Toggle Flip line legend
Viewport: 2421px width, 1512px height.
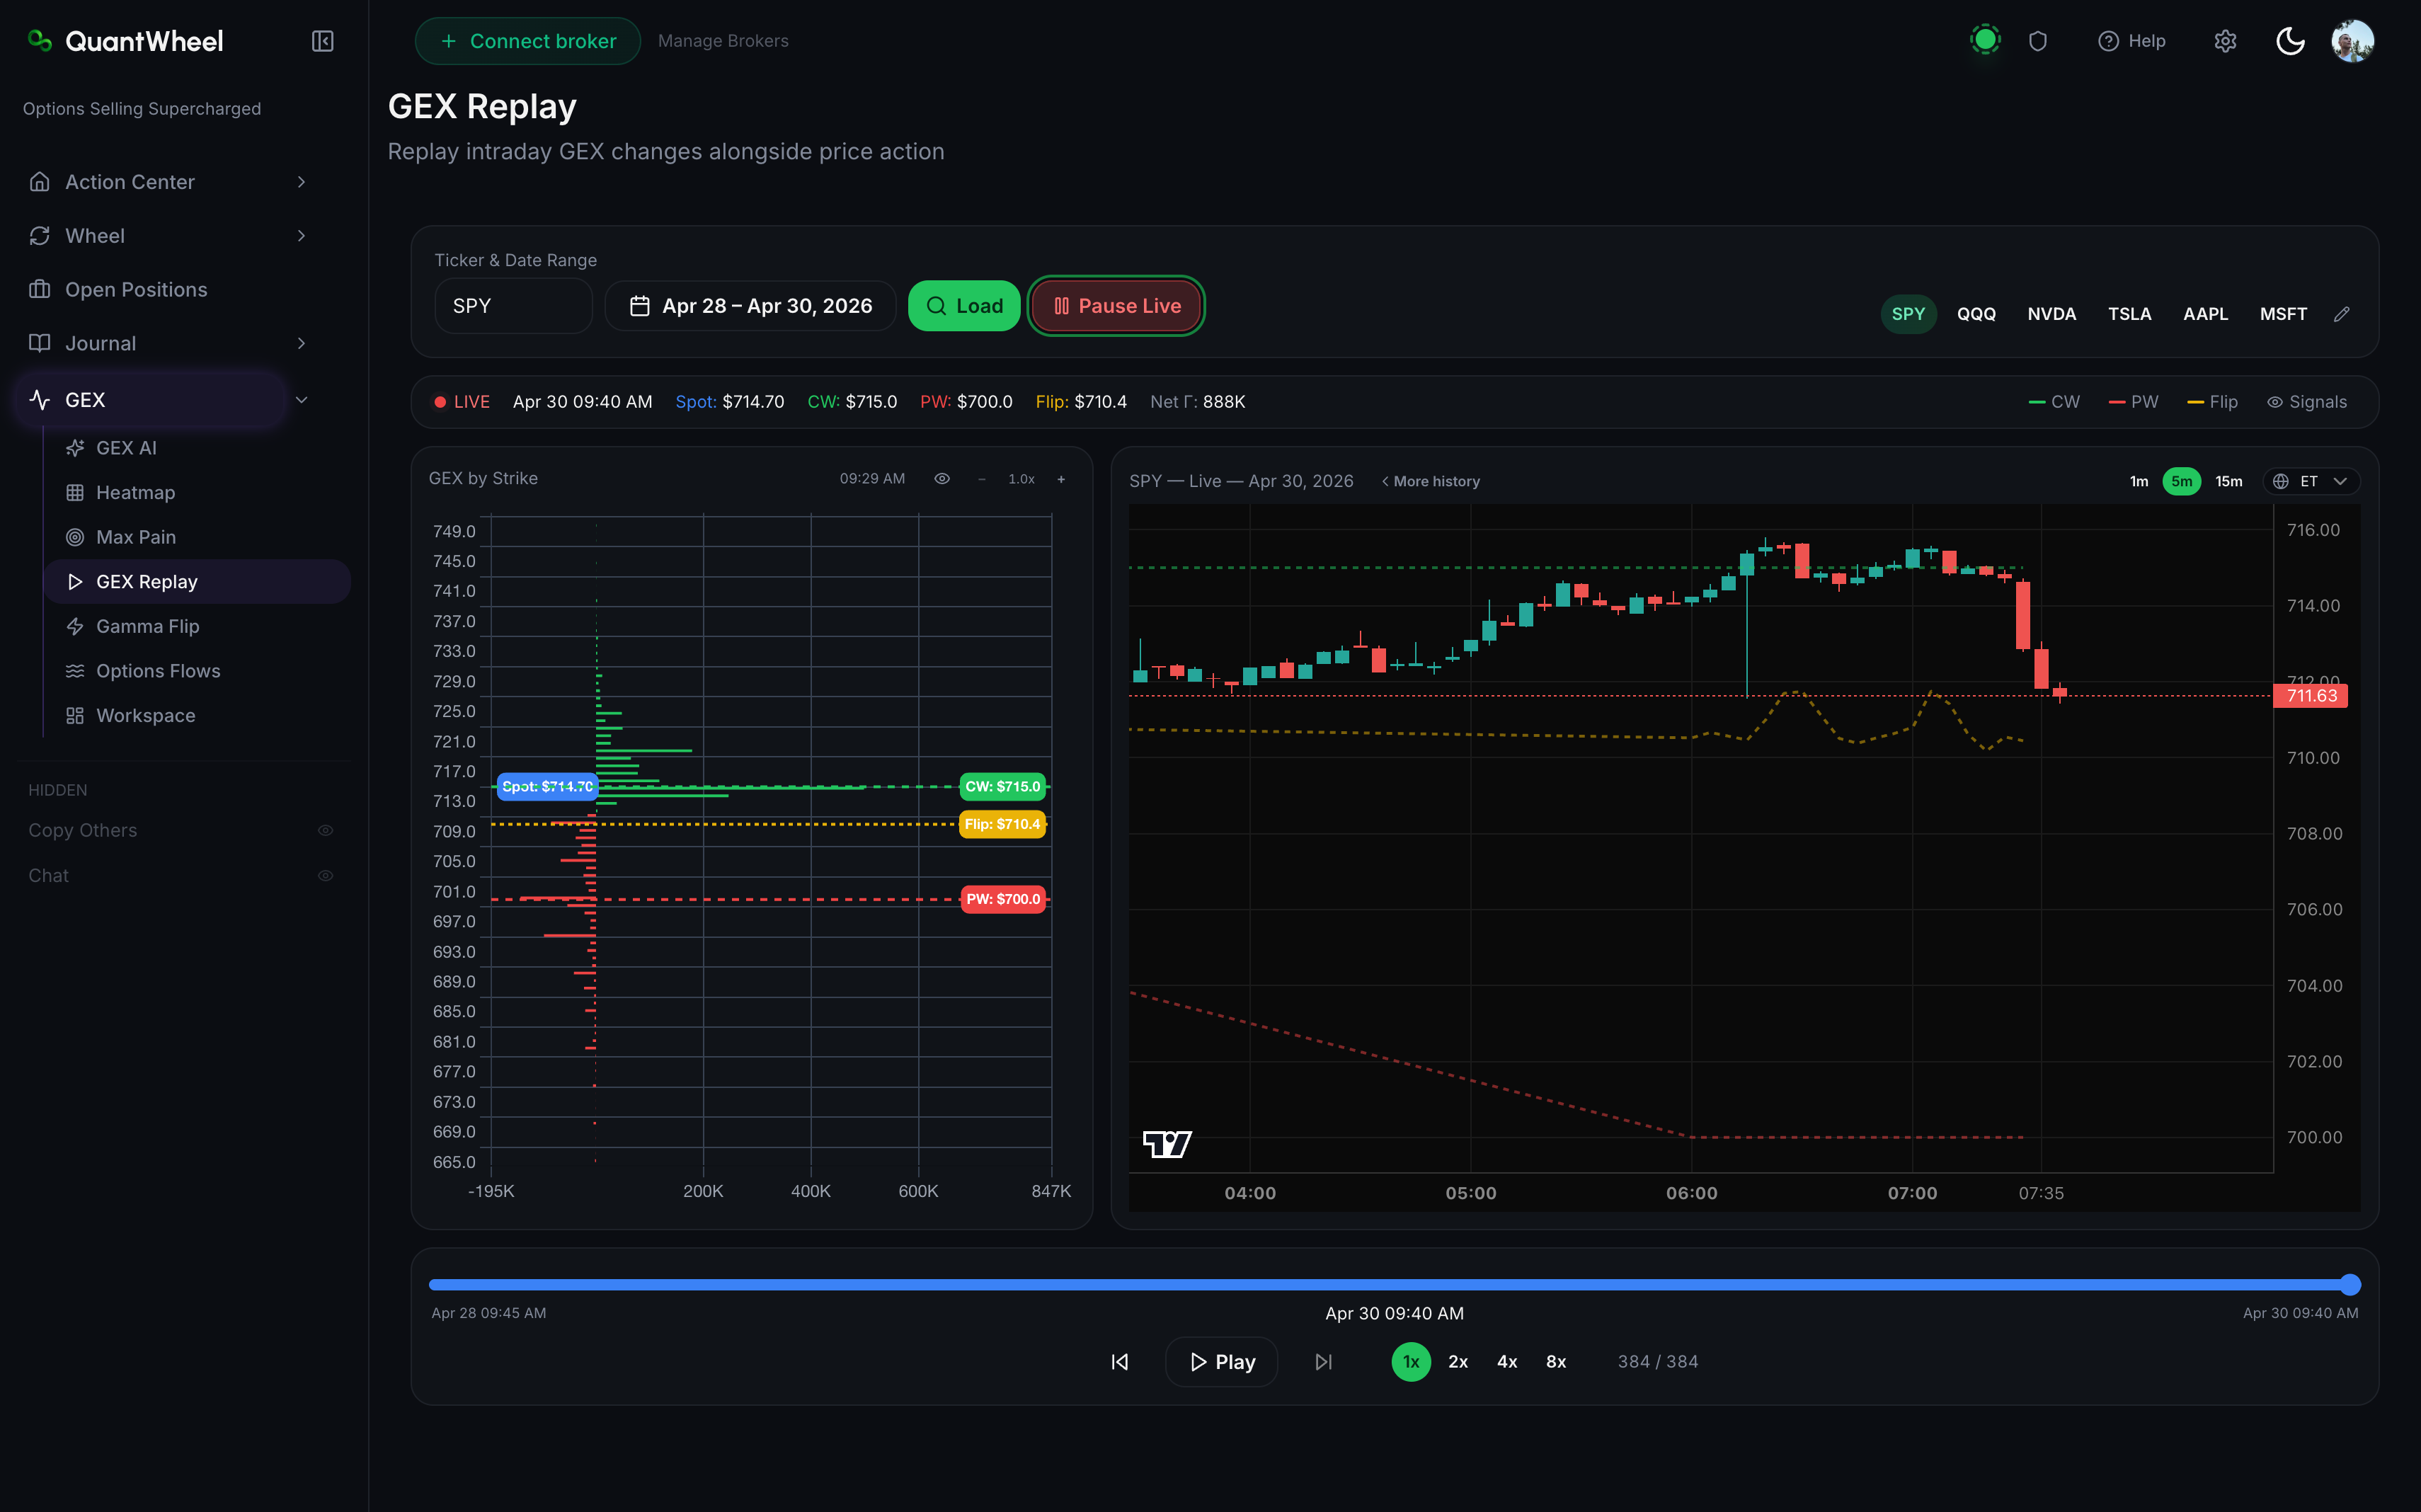tap(2212, 402)
